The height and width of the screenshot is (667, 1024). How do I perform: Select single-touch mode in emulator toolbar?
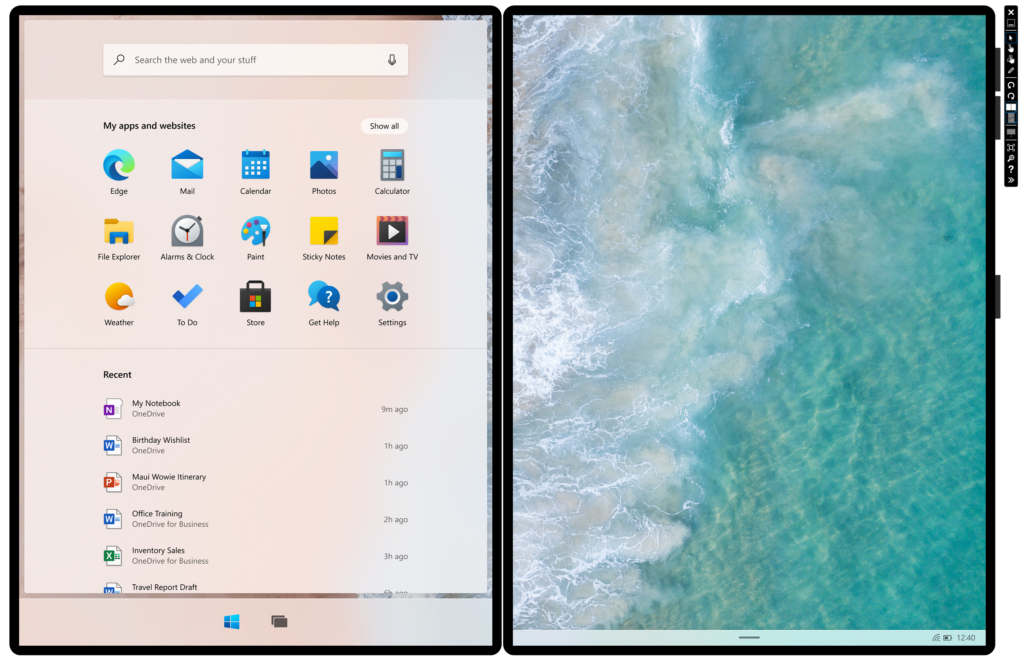click(1011, 48)
